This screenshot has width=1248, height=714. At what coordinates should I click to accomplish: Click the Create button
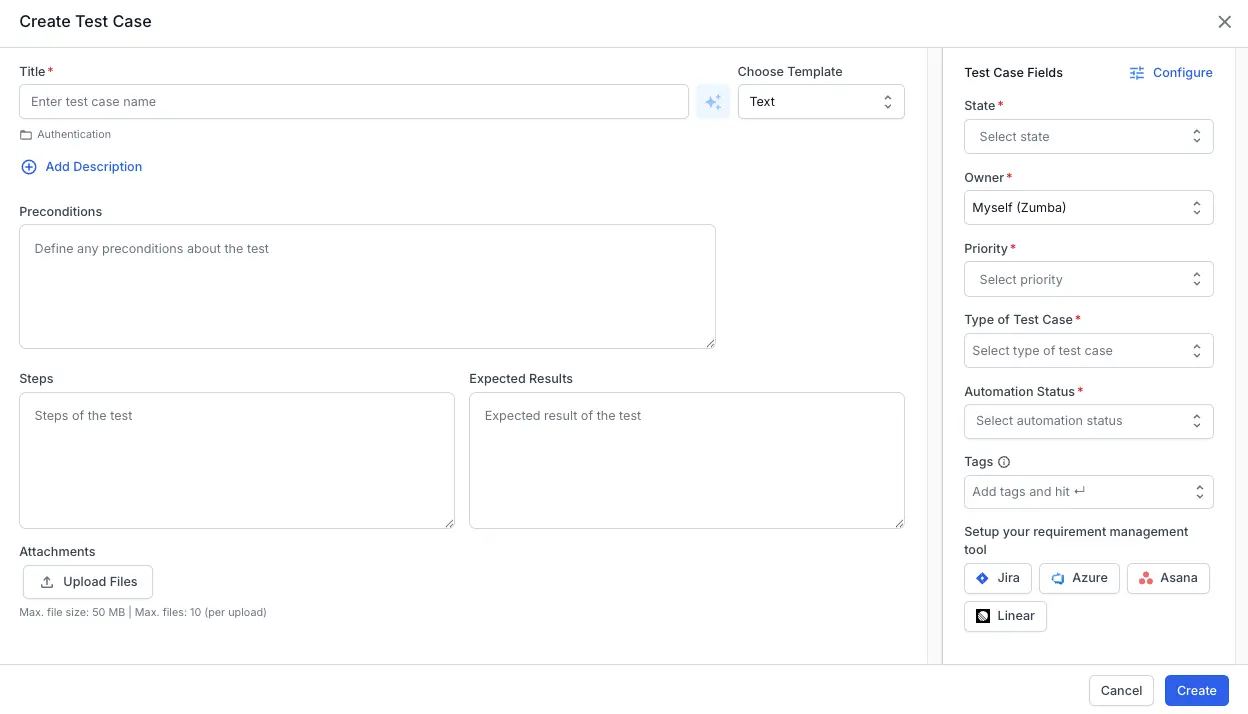coord(1196,691)
